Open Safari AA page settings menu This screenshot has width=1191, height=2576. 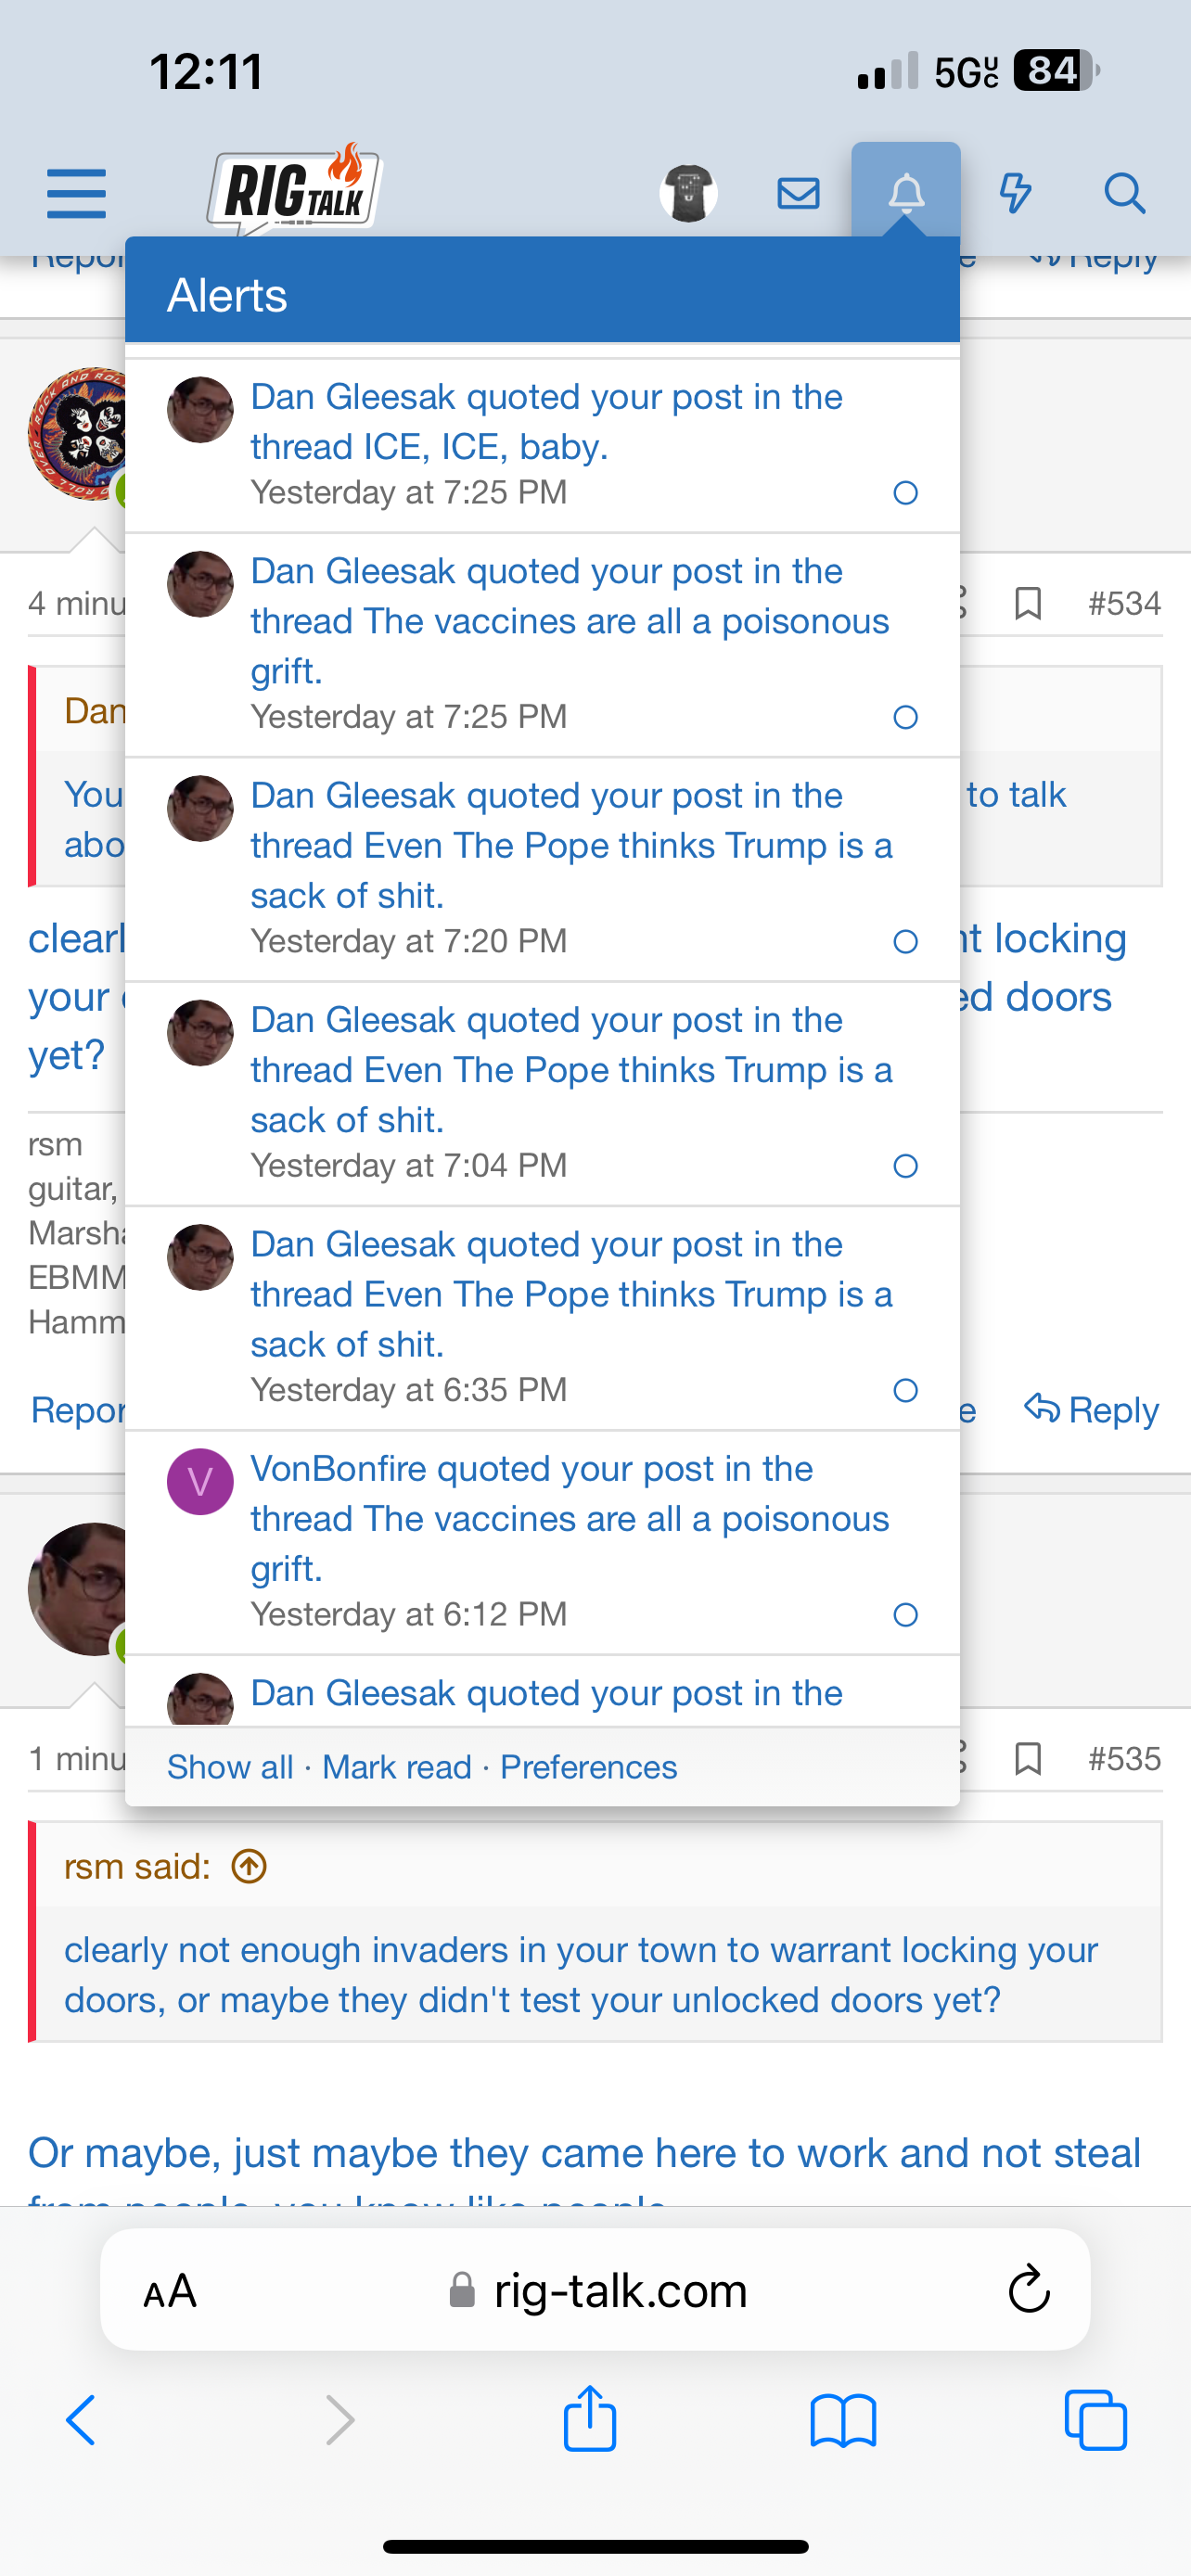(170, 2291)
